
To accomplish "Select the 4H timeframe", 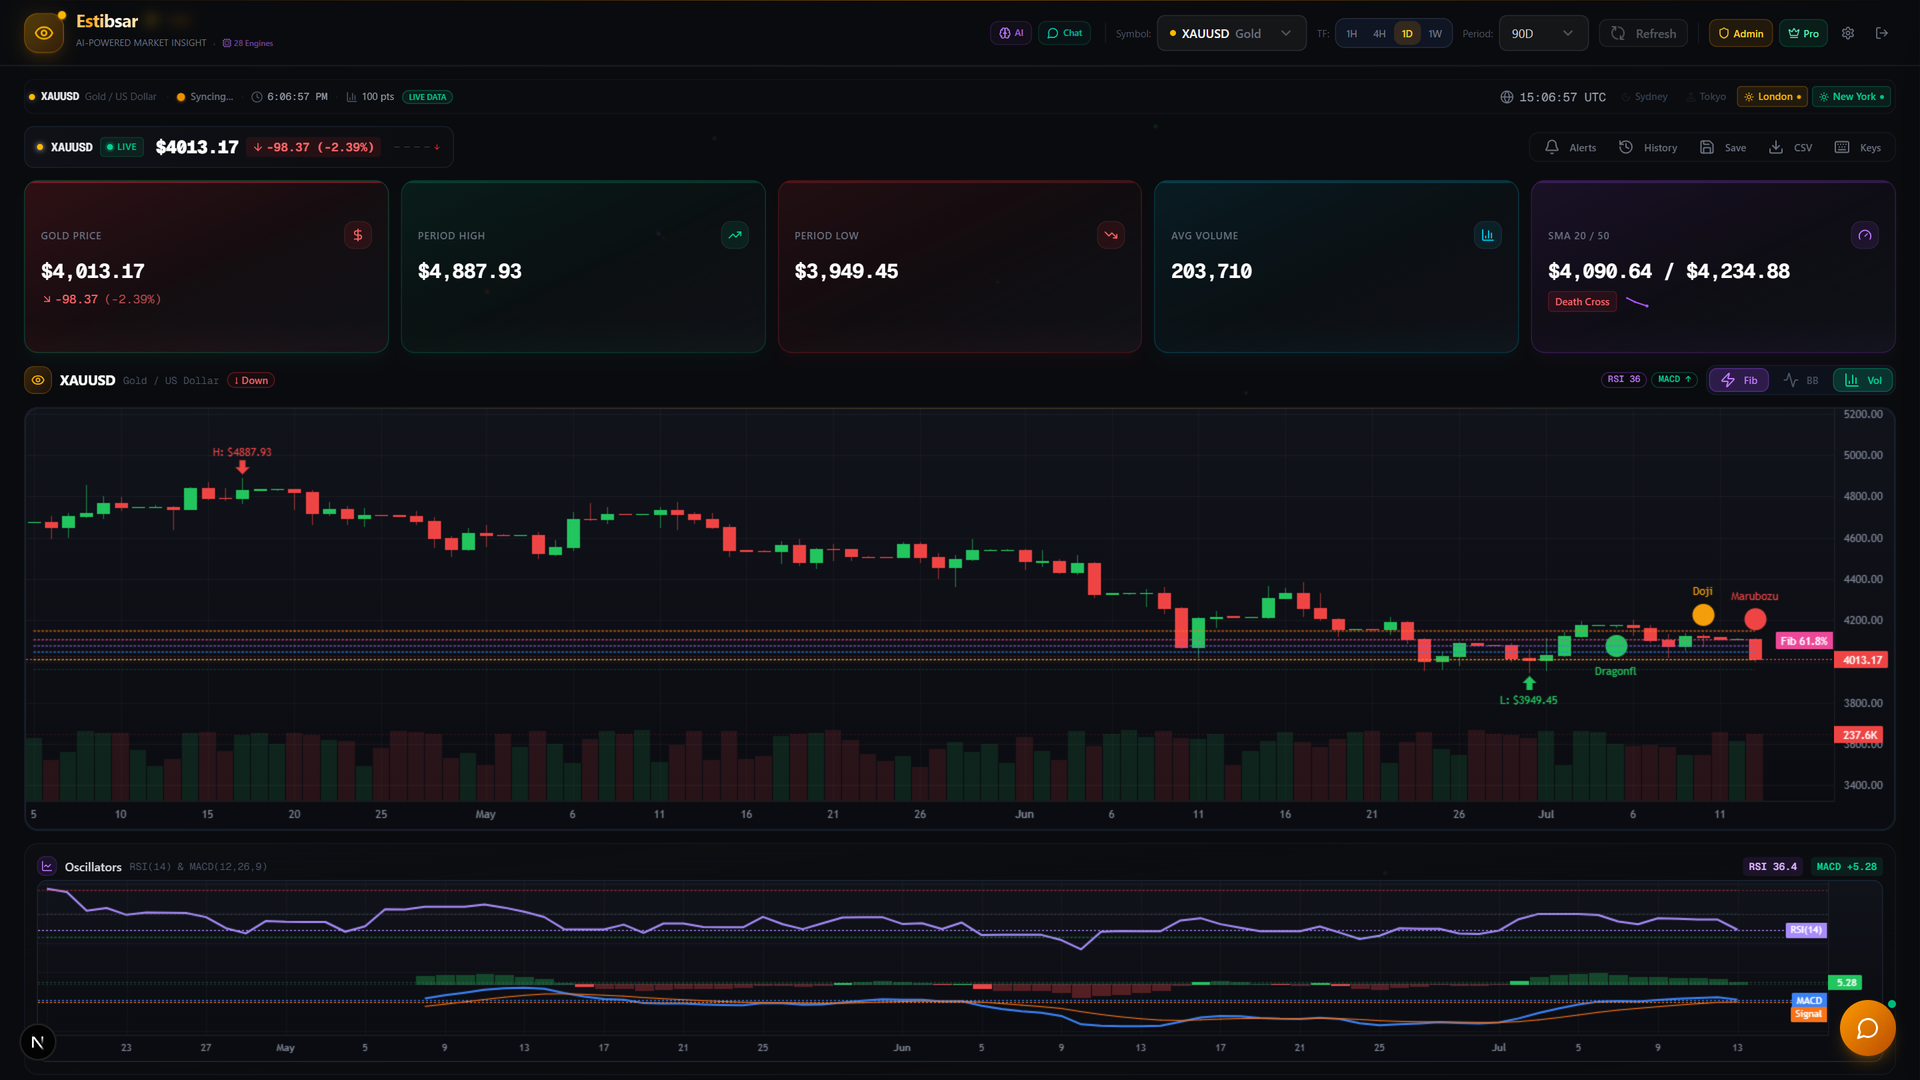I will pos(1379,34).
